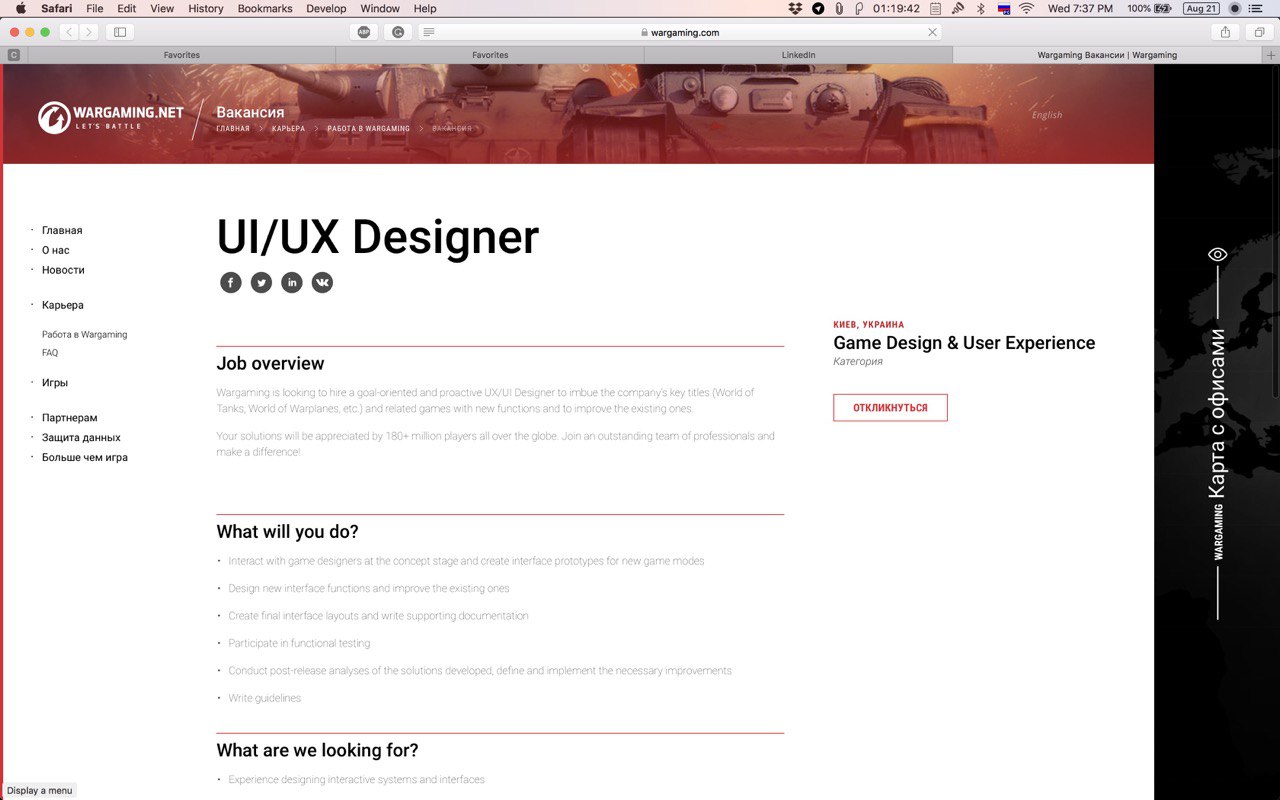The width and height of the screenshot is (1280, 800).
Task: Open the Игры sidebar item
Action: 55,383
